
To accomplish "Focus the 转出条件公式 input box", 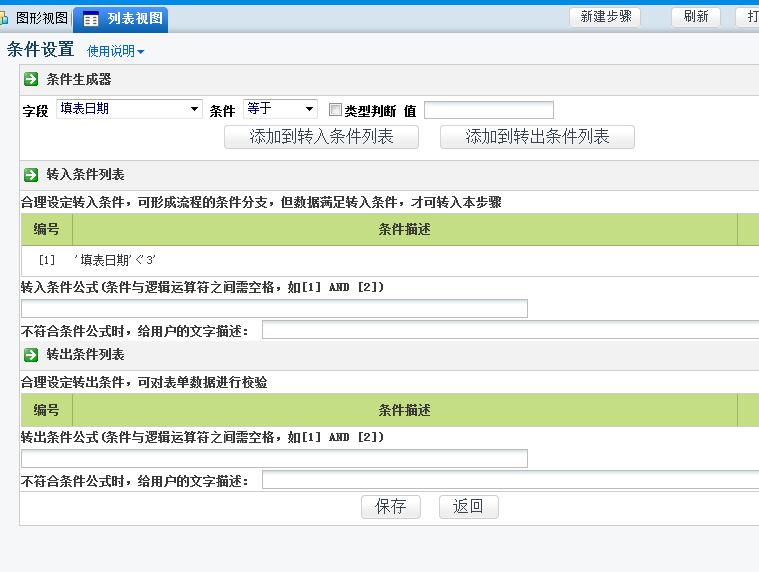I will pos(274,458).
